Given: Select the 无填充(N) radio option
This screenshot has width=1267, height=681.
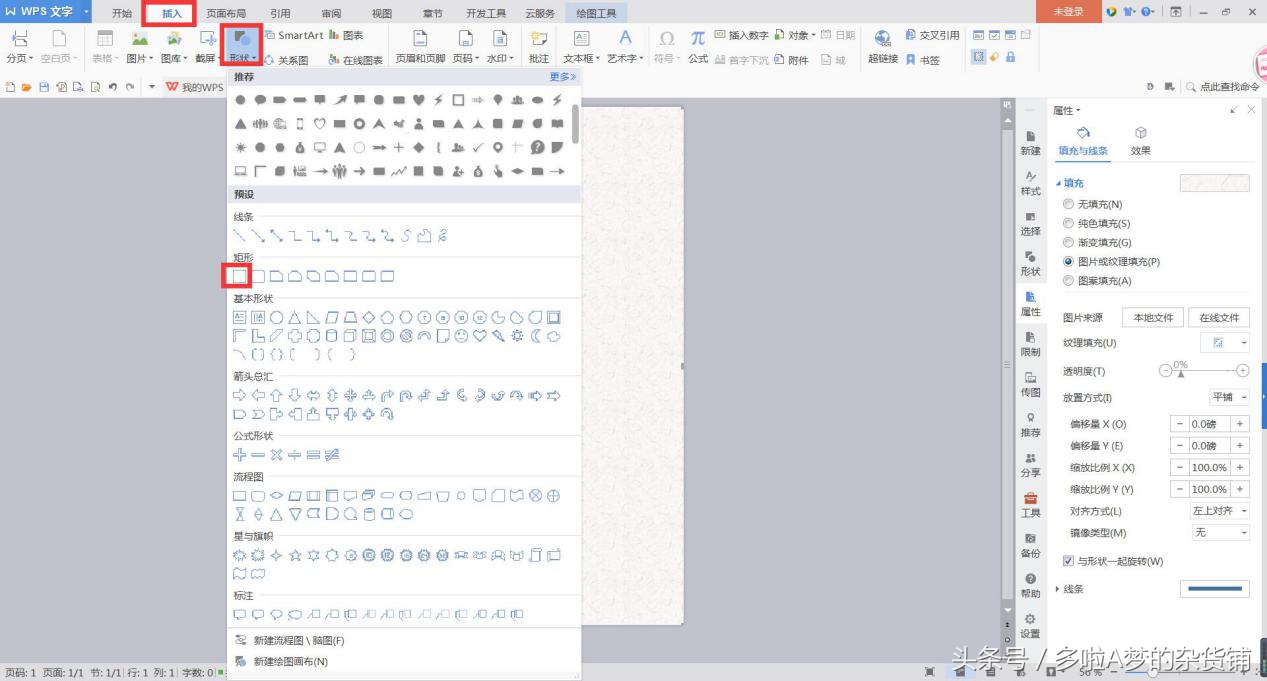Looking at the screenshot, I should click(1069, 204).
